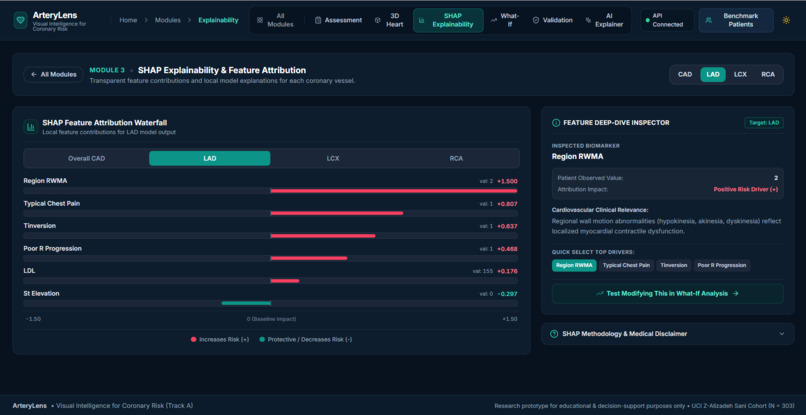806x415 pixels.
Task: Switch waterfall to the wide LCX tab
Action: 333,158
